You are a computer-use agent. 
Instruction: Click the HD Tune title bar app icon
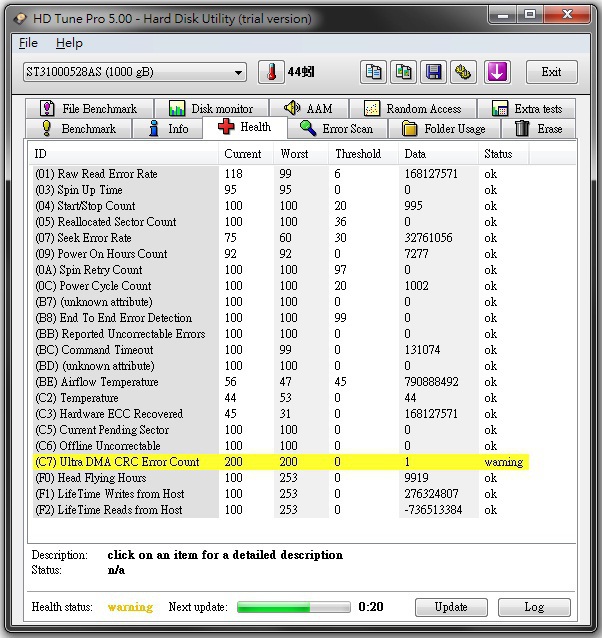[x=20, y=18]
